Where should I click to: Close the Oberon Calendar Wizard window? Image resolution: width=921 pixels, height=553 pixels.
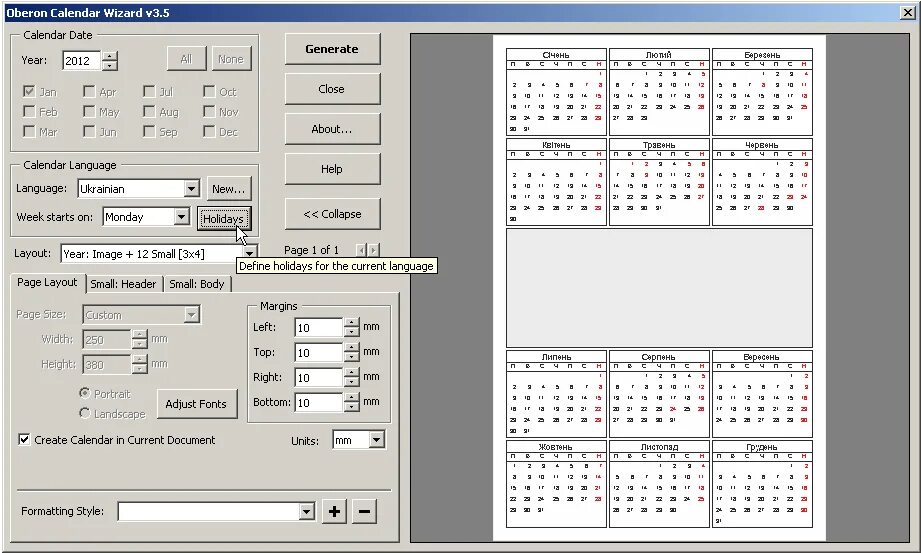click(x=907, y=12)
